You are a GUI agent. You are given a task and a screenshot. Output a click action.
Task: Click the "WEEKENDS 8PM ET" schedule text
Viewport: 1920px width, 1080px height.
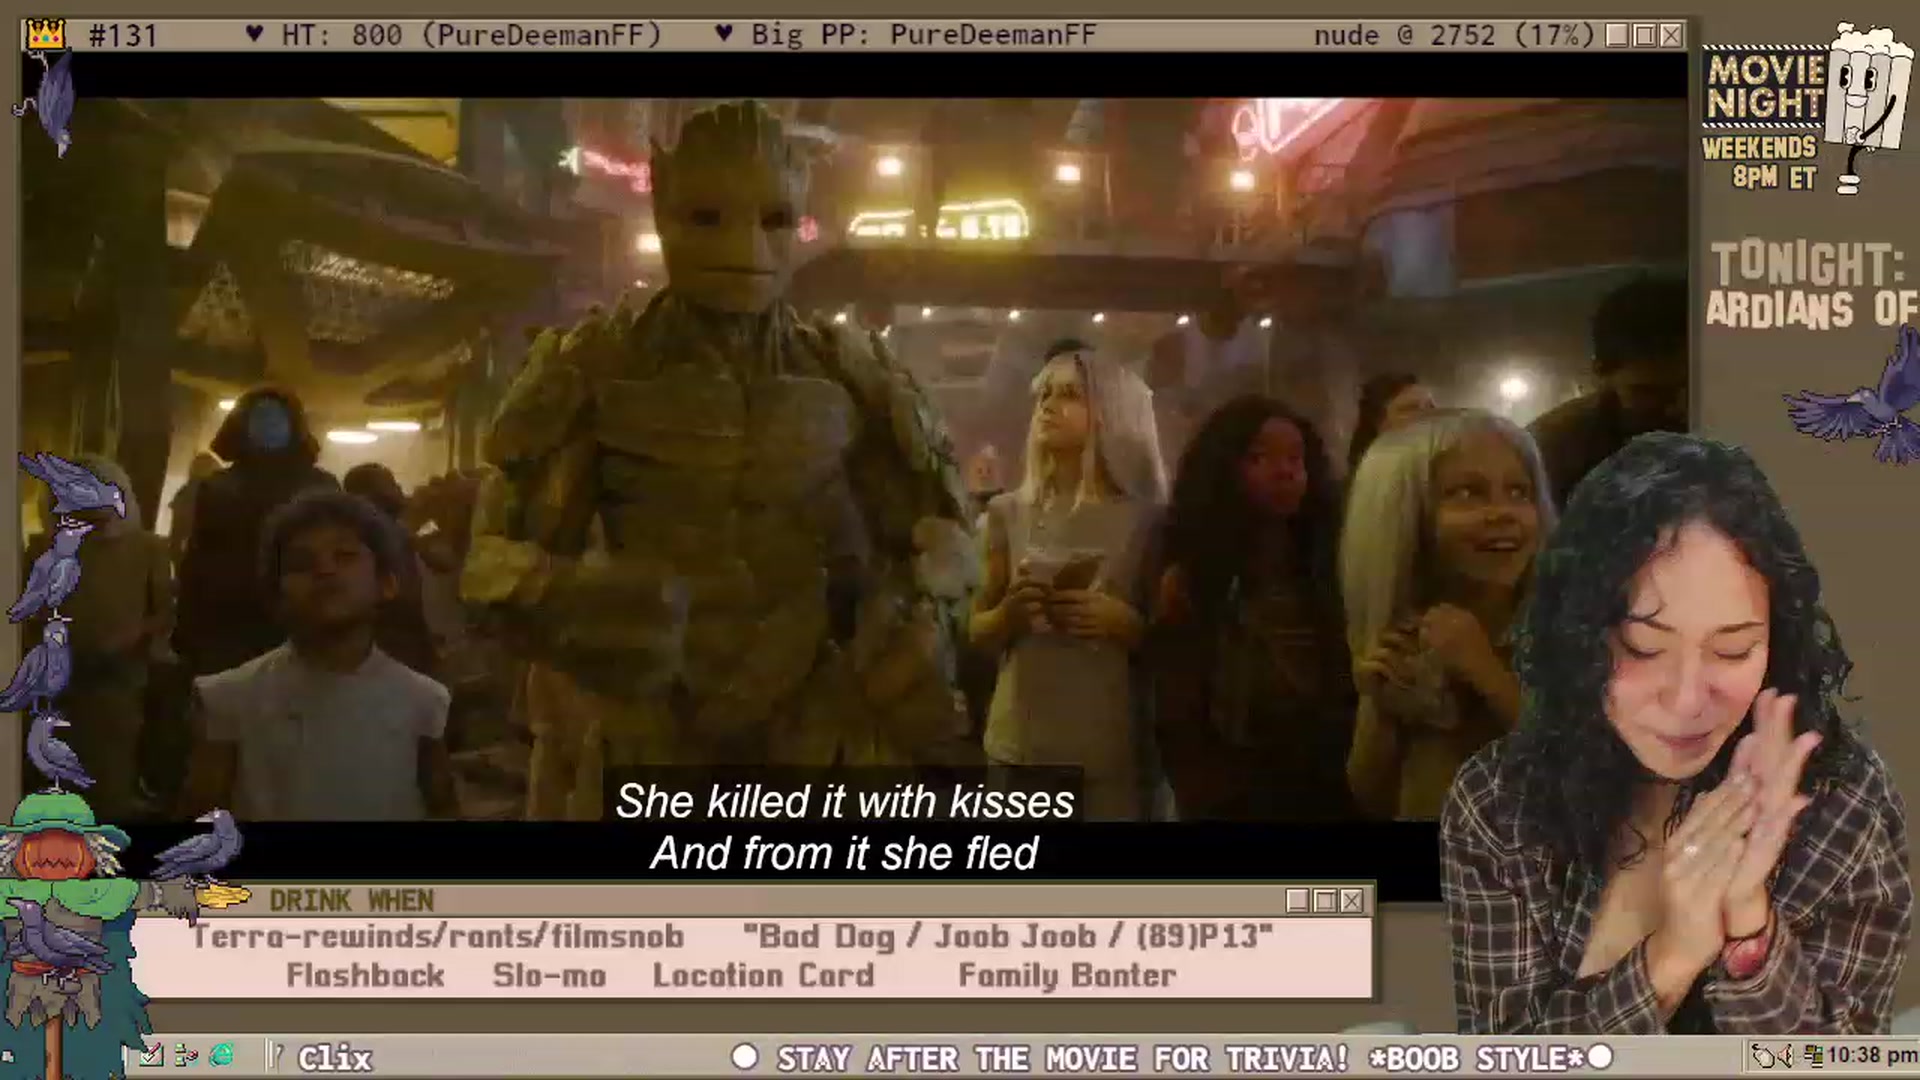point(1760,163)
